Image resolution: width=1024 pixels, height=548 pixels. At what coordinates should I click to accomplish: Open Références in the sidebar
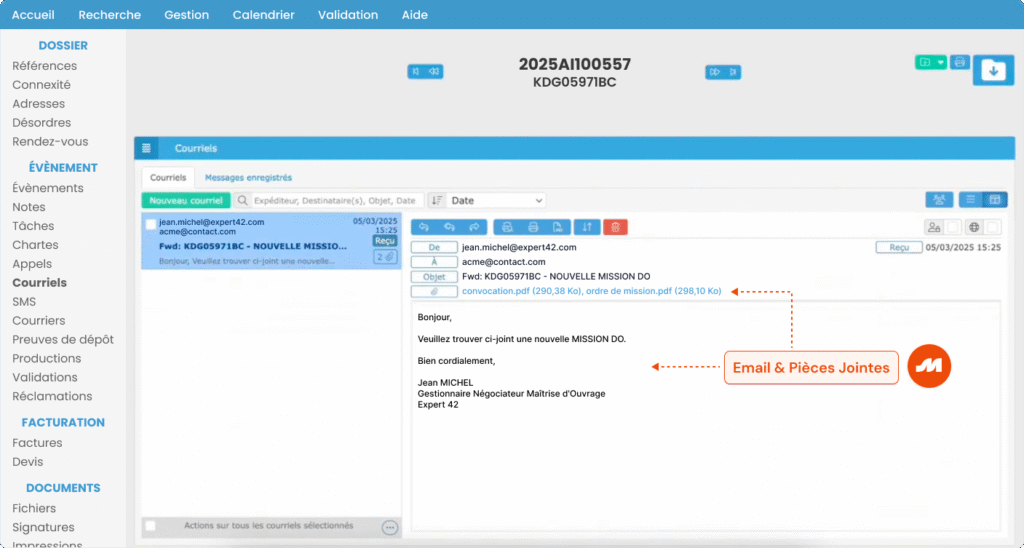coord(44,66)
